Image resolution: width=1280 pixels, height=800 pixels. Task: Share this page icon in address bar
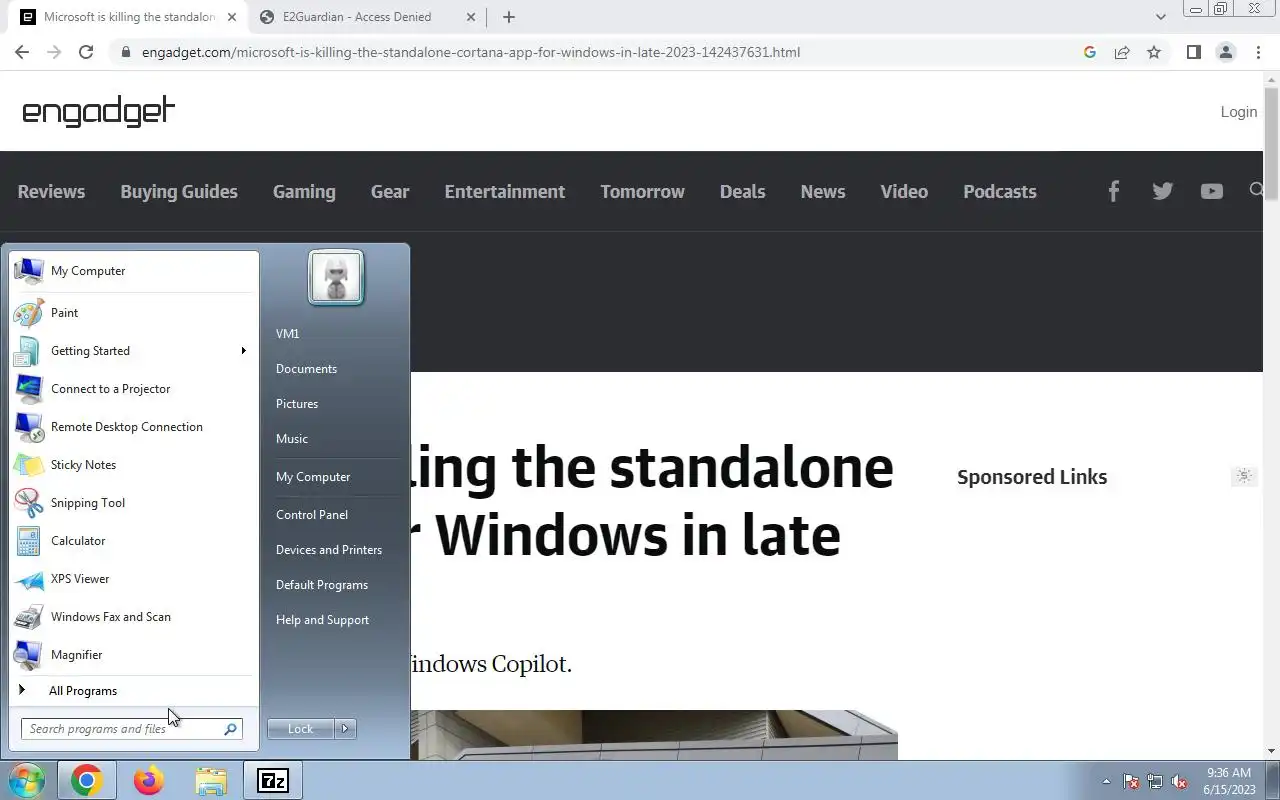(x=1122, y=52)
